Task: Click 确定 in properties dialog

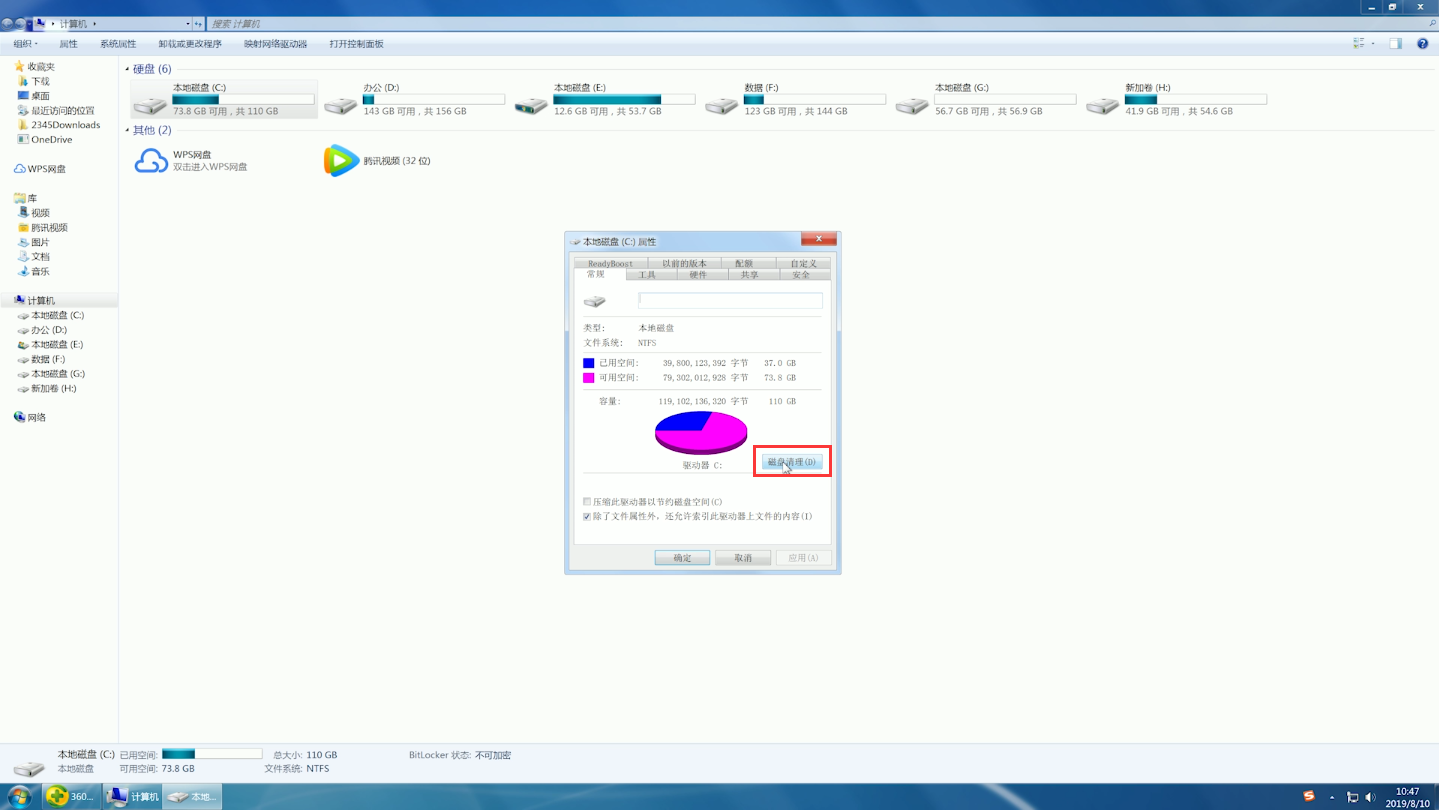Action: pyautogui.click(x=682, y=558)
